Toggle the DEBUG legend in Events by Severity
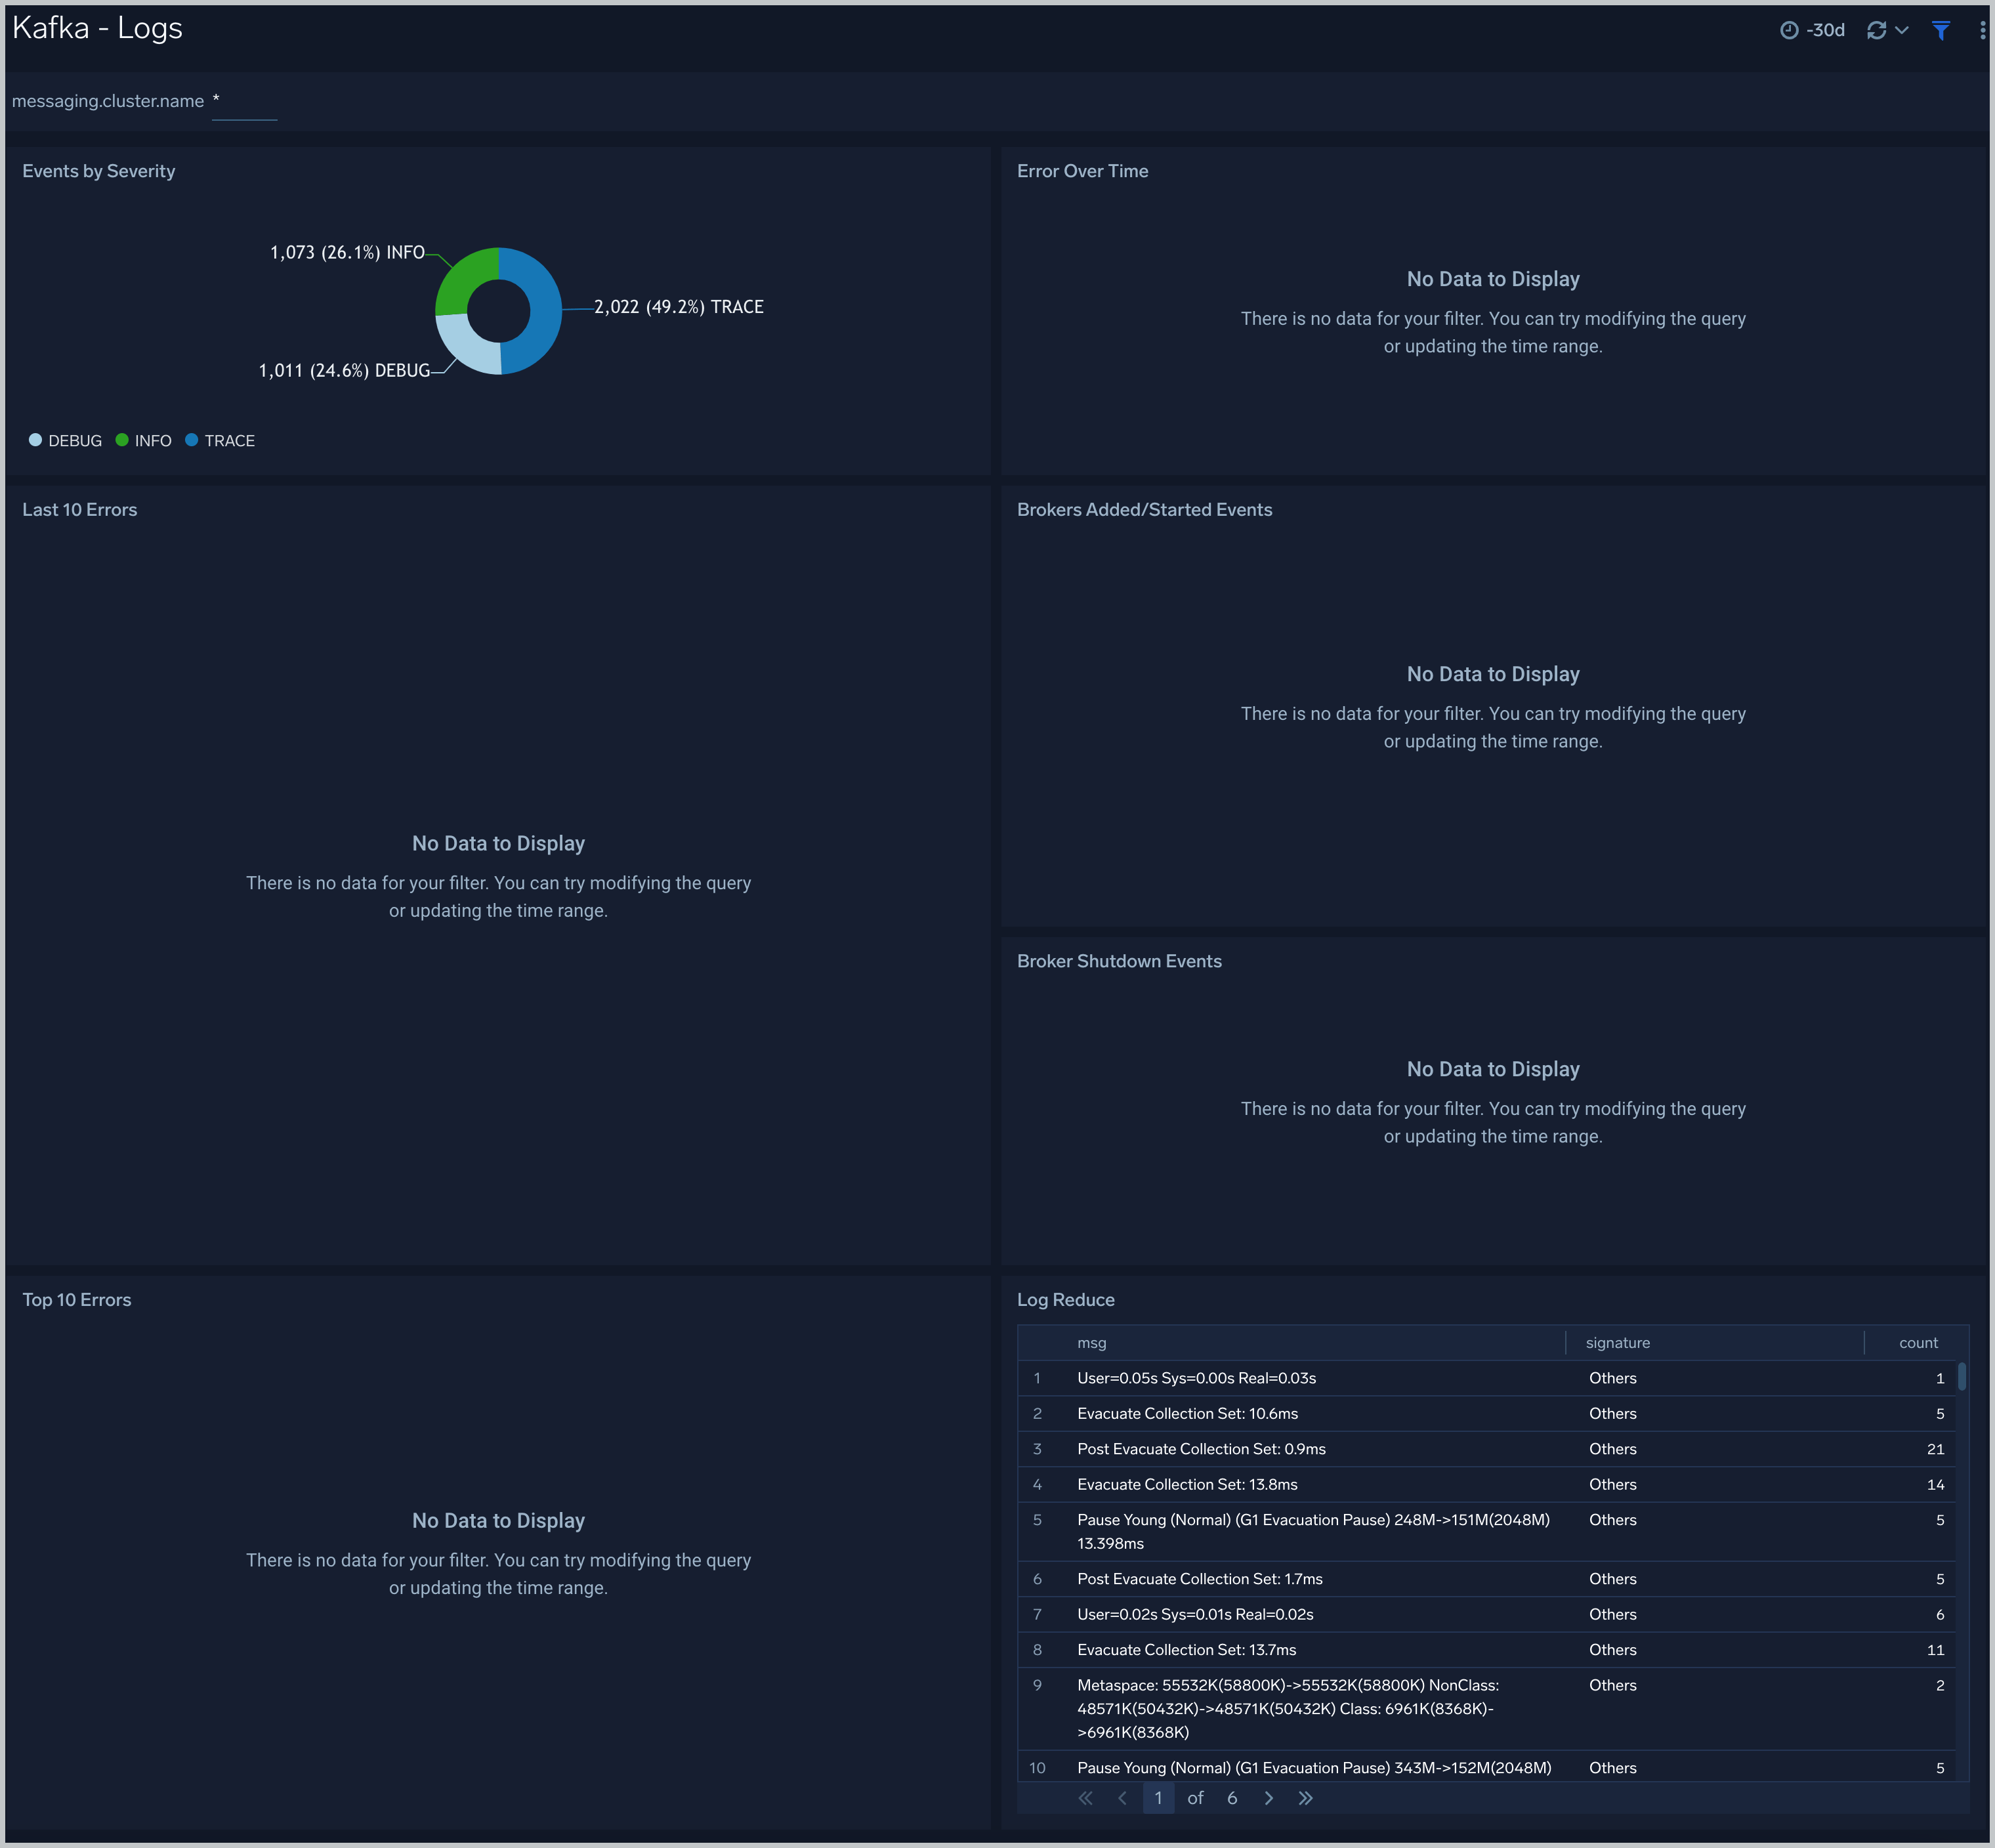The height and width of the screenshot is (1848, 1995). point(65,440)
